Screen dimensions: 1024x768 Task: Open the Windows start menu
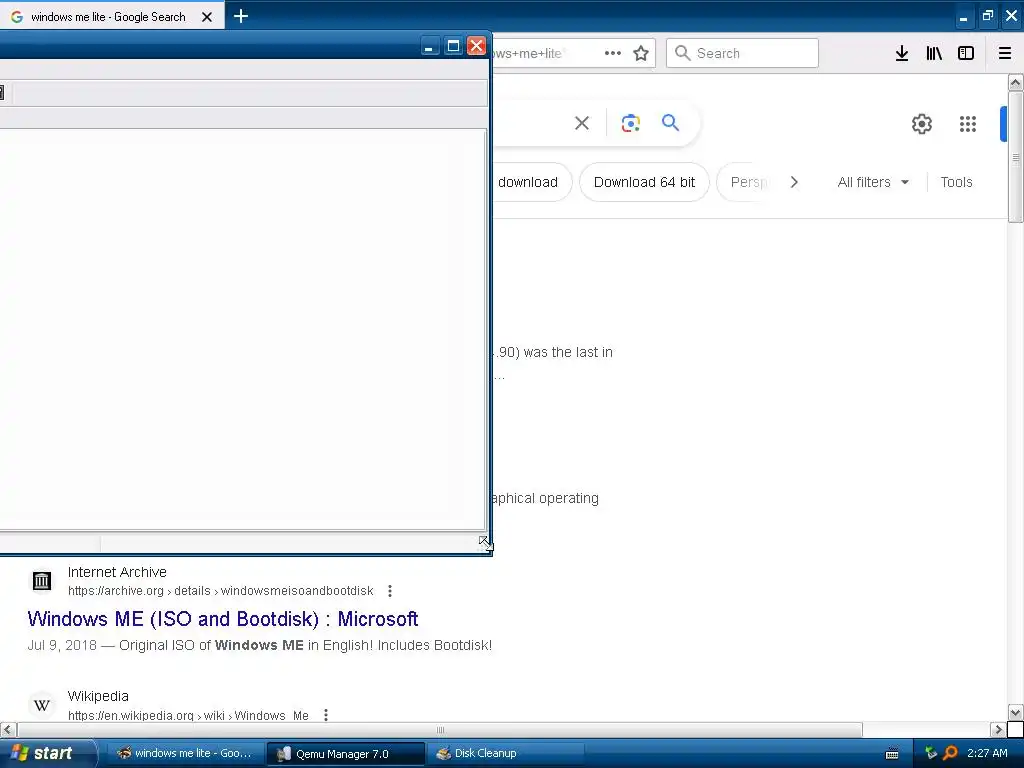pyautogui.click(x=47, y=753)
